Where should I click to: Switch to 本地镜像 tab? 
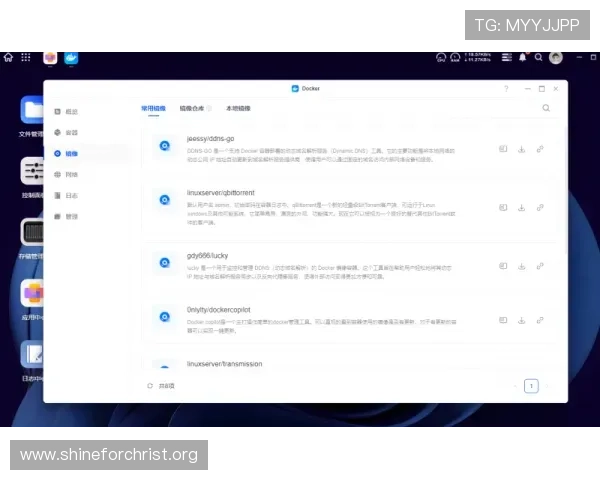click(x=238, y=108)
